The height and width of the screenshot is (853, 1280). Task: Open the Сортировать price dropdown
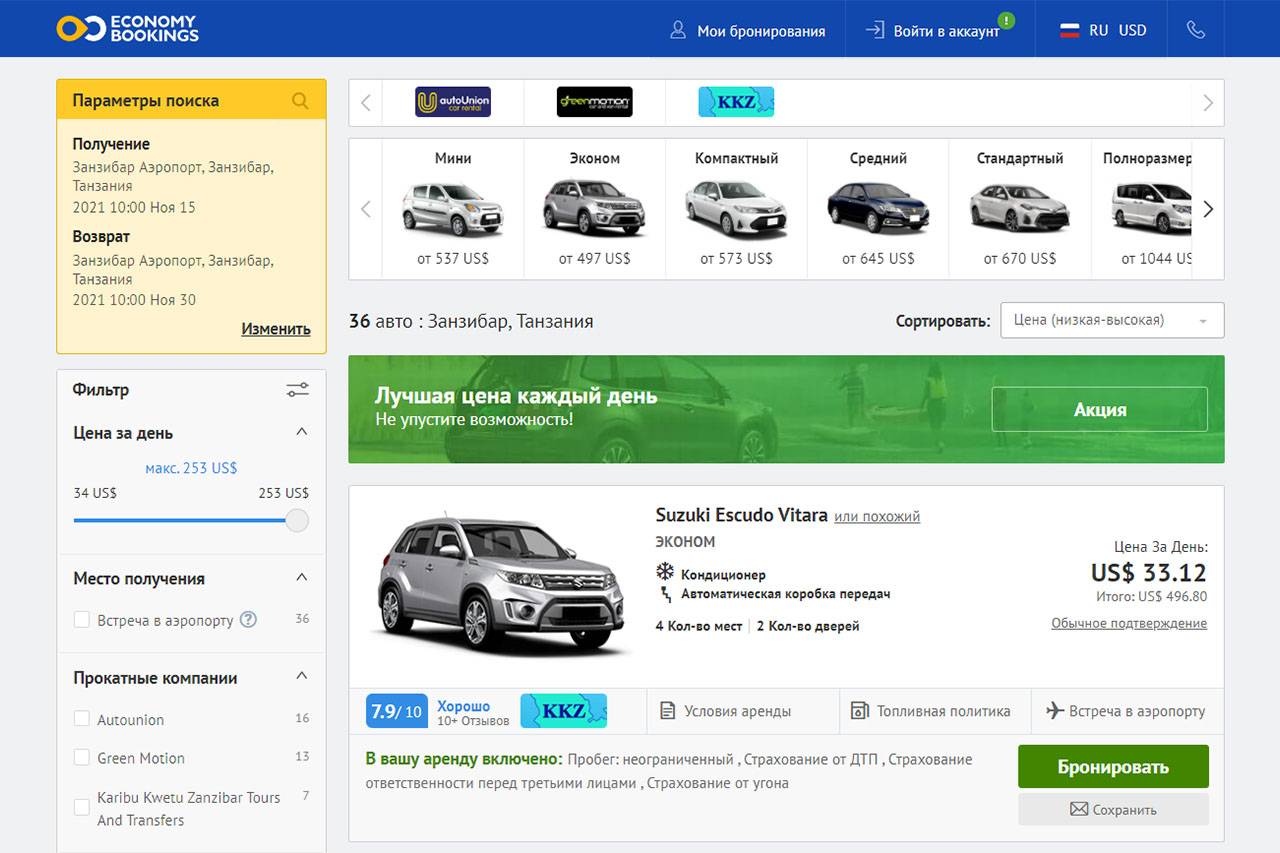1111,321
